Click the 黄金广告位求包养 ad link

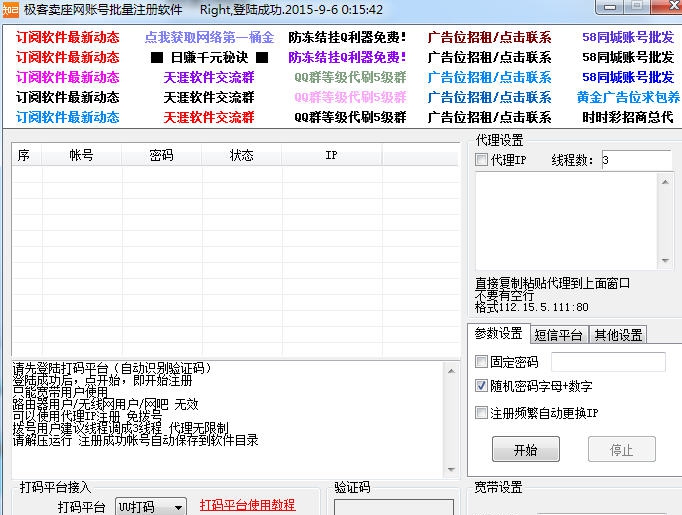[x=628, y=97]
